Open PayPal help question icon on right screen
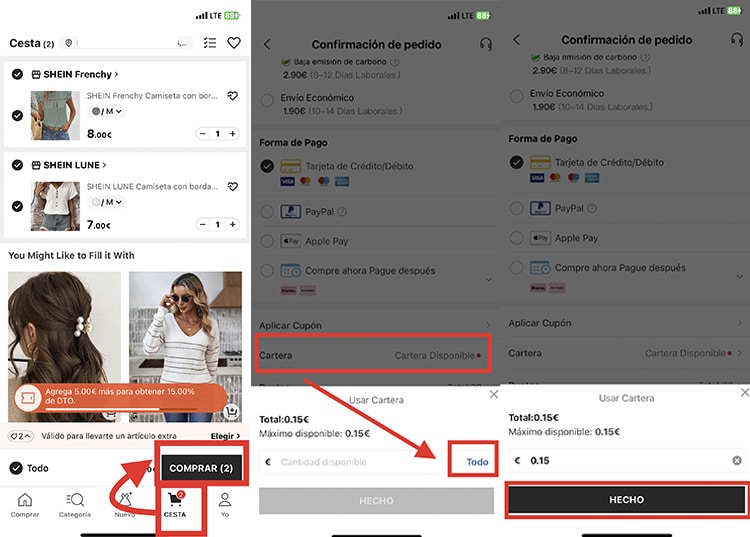The width and height of the screenshot is (750, 537). [592, 208]
